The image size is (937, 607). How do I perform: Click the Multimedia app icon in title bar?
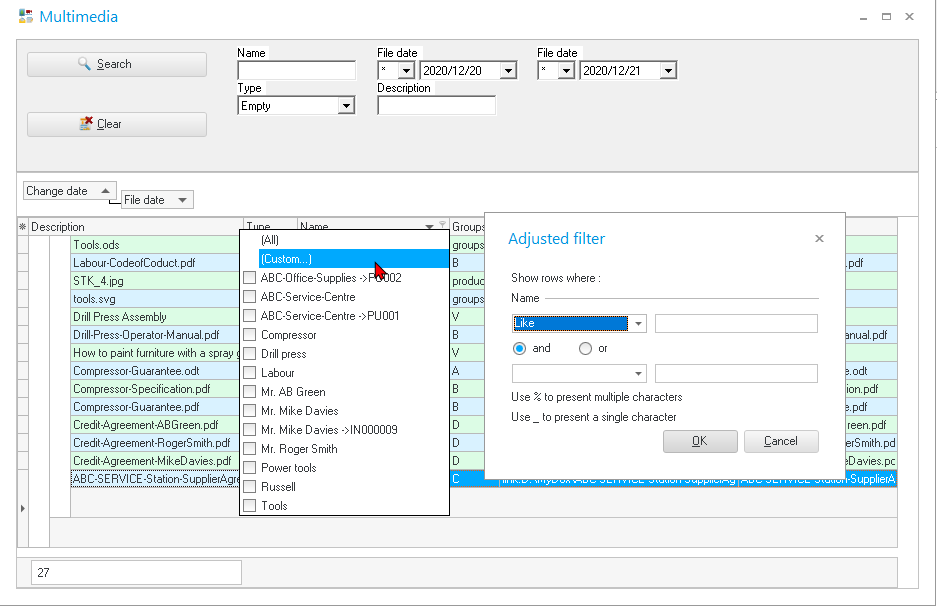(x=26, y=16)
